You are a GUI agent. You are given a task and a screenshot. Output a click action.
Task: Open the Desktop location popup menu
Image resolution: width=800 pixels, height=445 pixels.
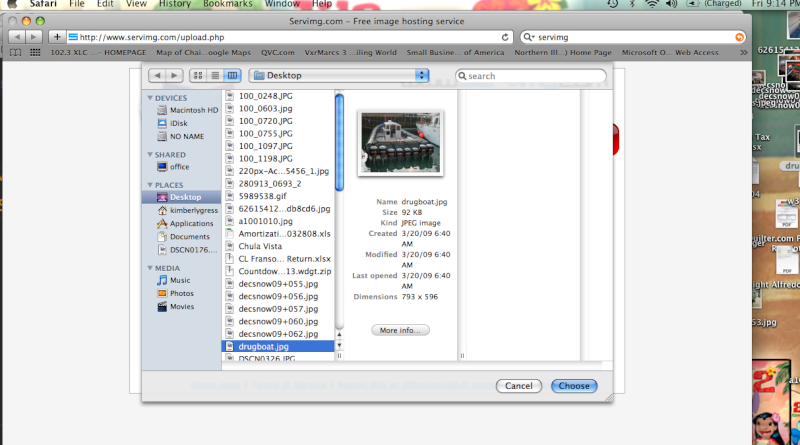[339, 76]
